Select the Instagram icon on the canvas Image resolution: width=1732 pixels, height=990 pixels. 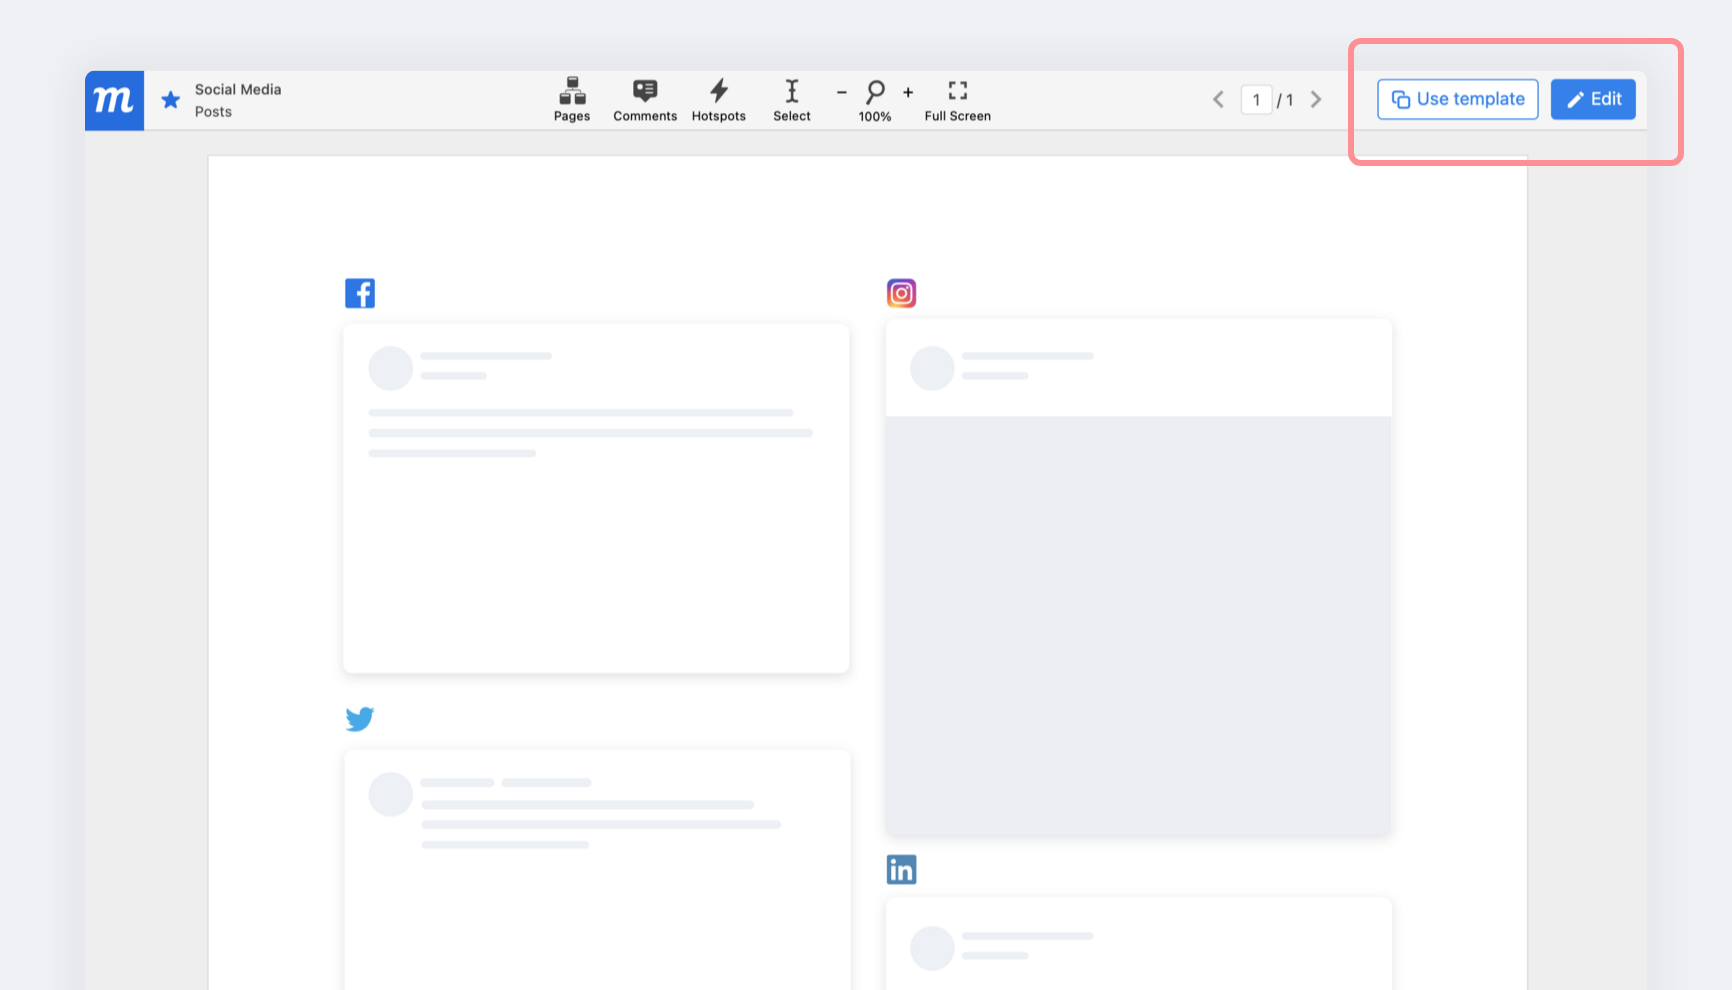coord(901,292)
